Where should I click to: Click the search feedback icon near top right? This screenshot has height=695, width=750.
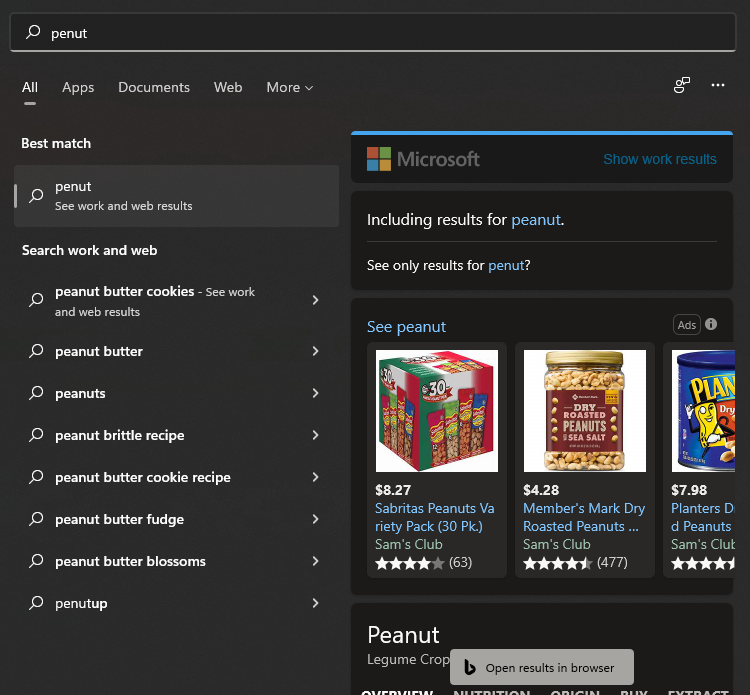pos(682,86)
